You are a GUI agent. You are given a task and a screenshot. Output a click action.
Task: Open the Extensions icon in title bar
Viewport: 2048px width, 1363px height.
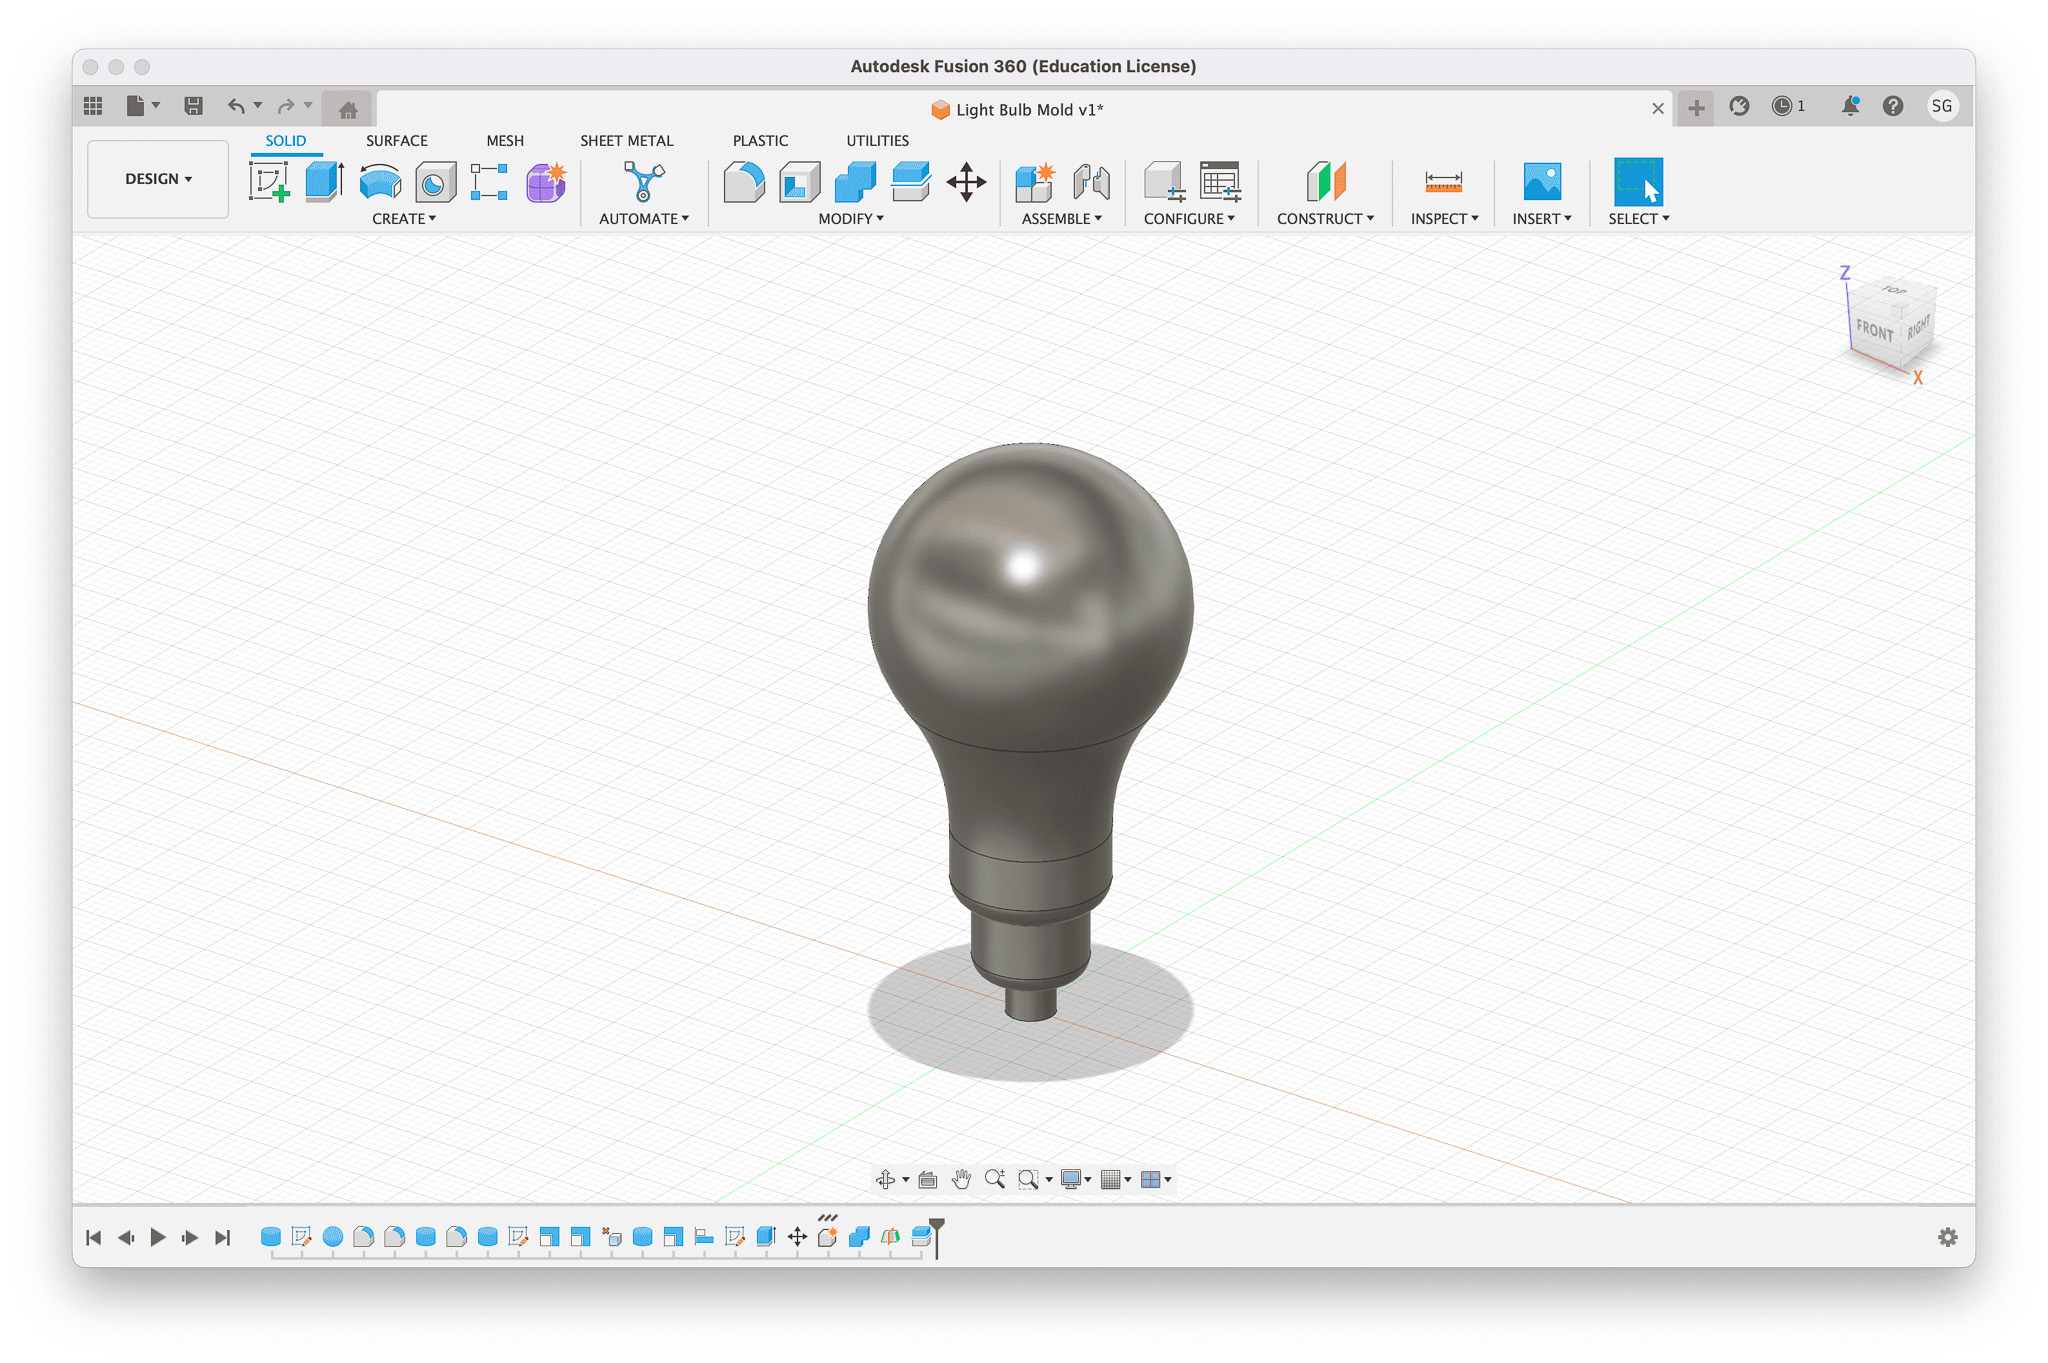[1739, 106]
